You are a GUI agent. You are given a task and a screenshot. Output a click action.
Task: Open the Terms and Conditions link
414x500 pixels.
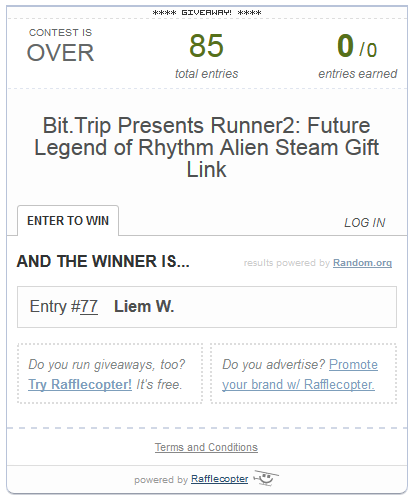(206, 447)
